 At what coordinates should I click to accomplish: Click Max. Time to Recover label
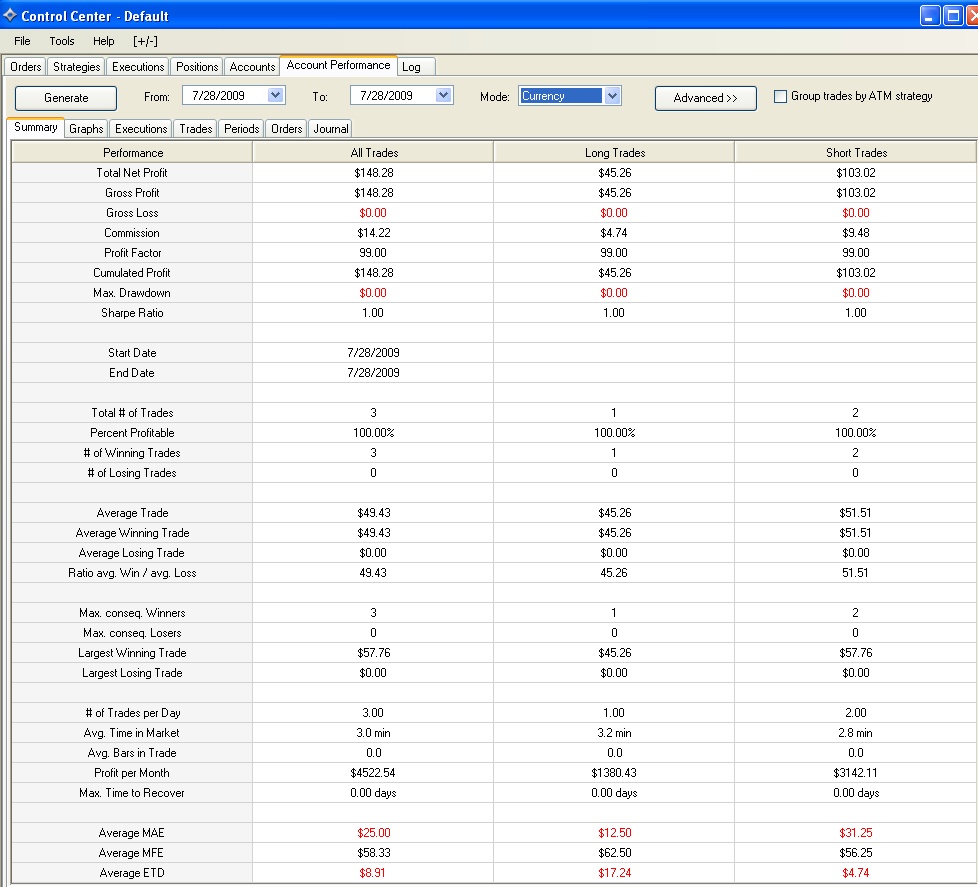point(132,793)
